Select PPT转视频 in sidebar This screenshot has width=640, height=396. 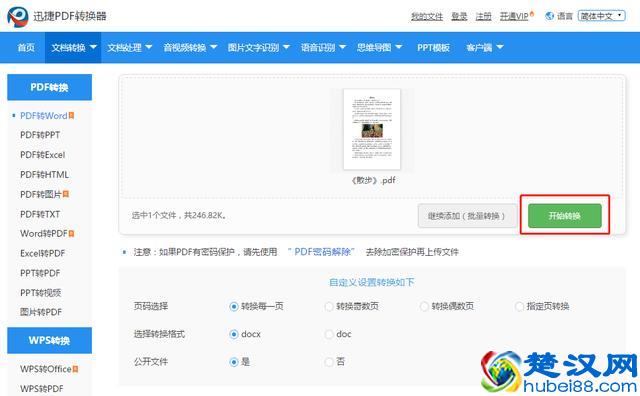[40, 292]
